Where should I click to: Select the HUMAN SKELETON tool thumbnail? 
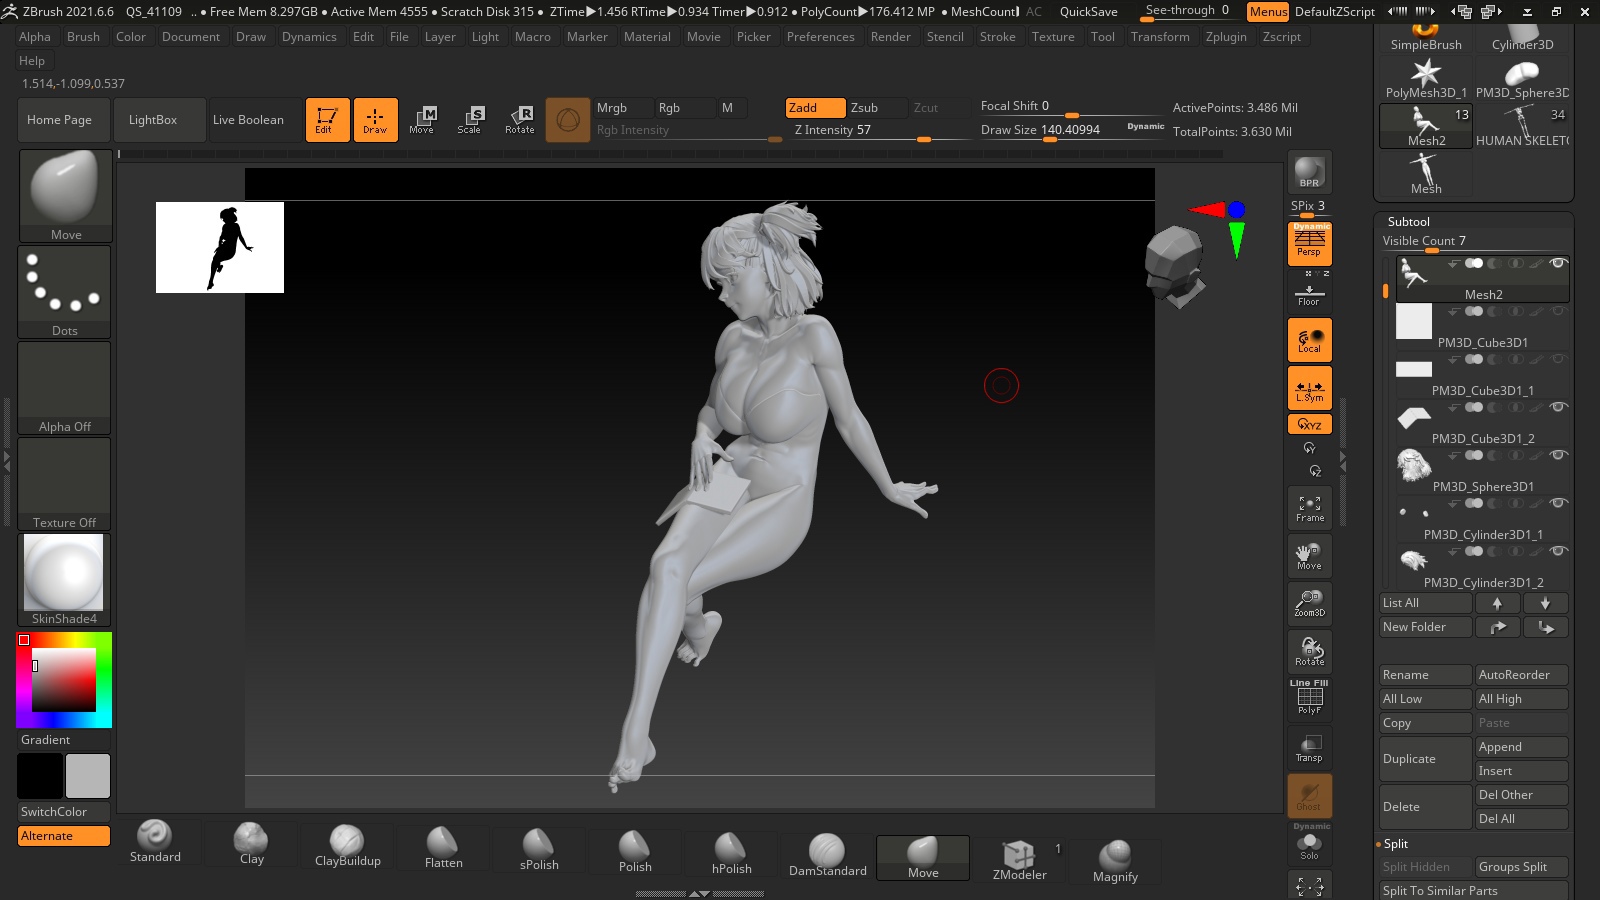point(1522,126)
